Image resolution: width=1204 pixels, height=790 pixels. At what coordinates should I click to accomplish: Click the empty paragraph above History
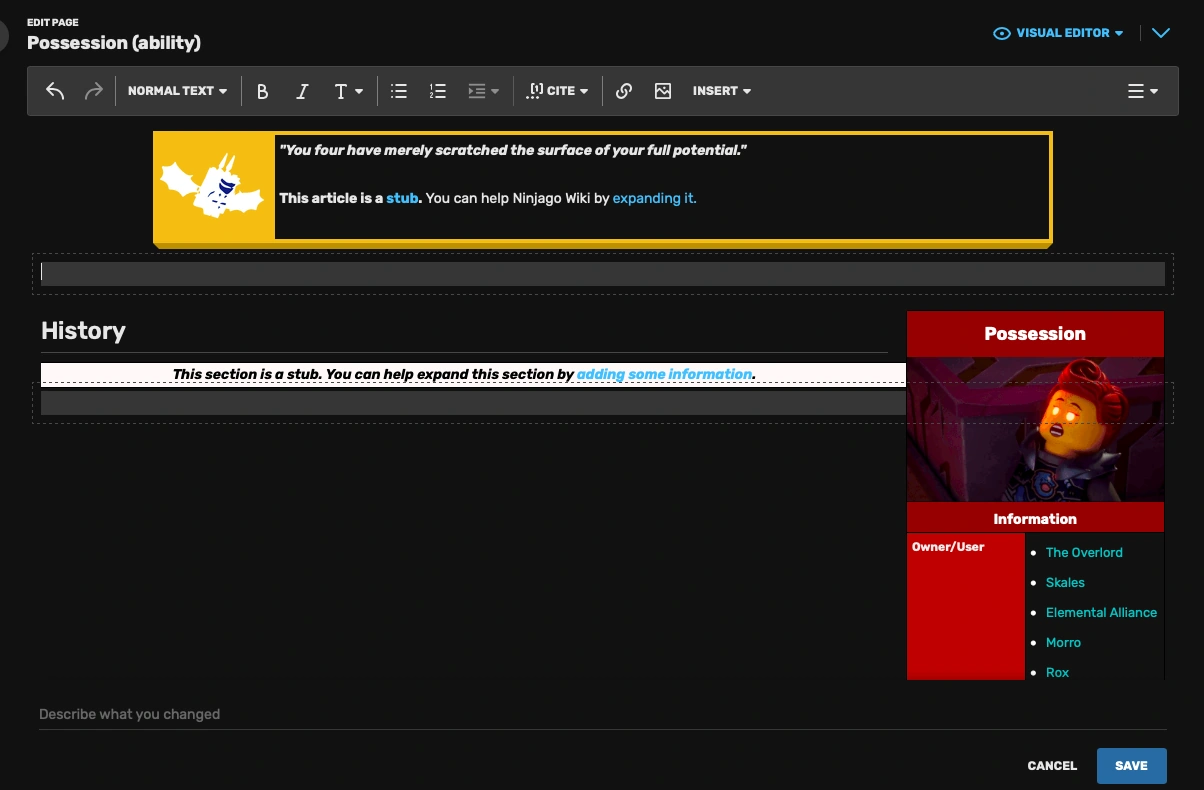pyautogui.click(x=602, y=274)
